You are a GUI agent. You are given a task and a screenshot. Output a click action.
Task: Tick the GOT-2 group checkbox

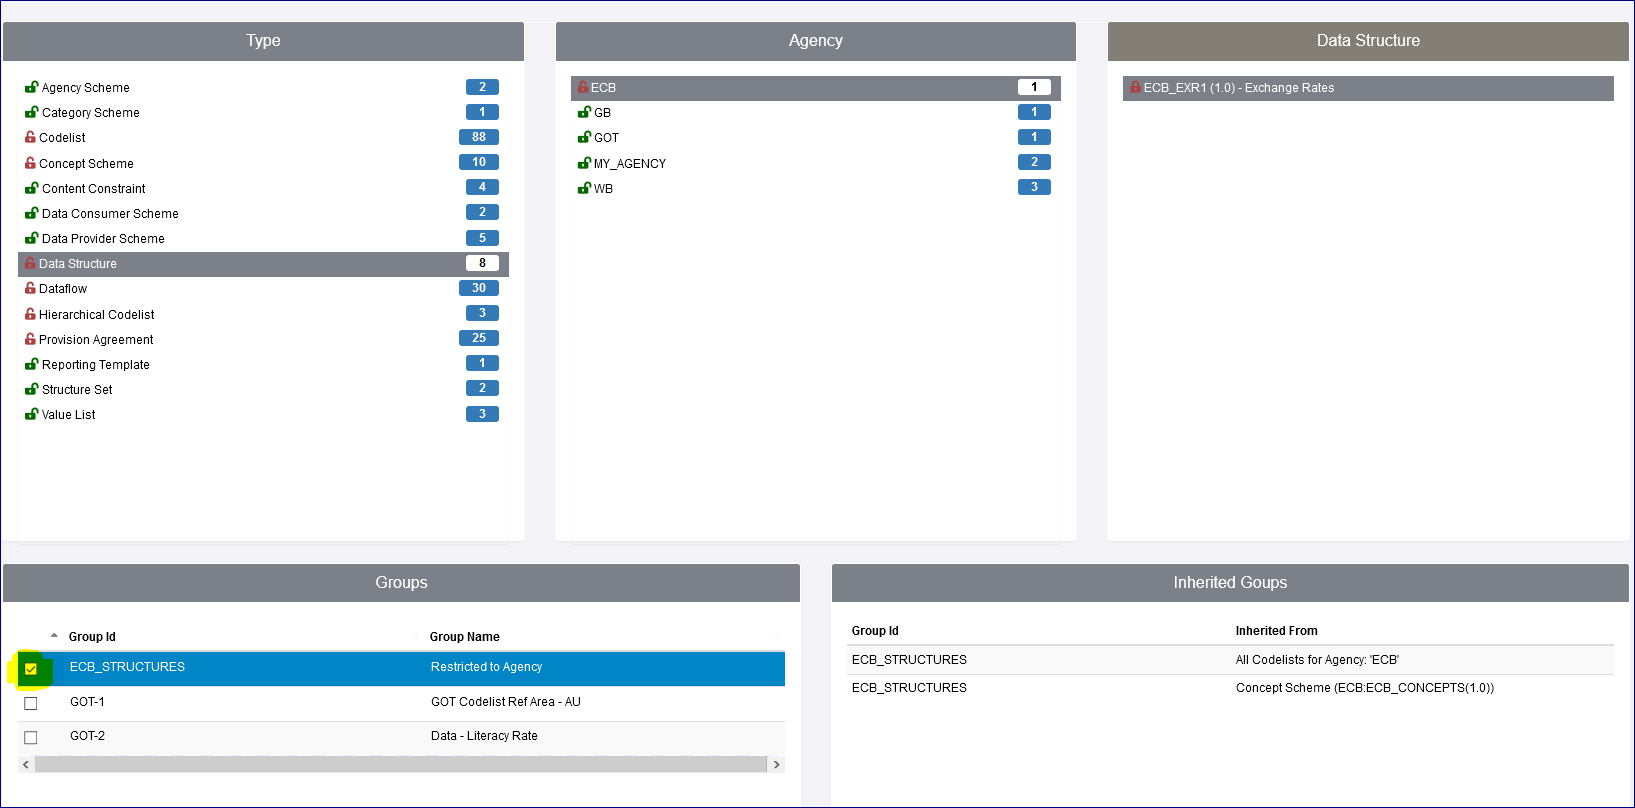click(31, 737)
